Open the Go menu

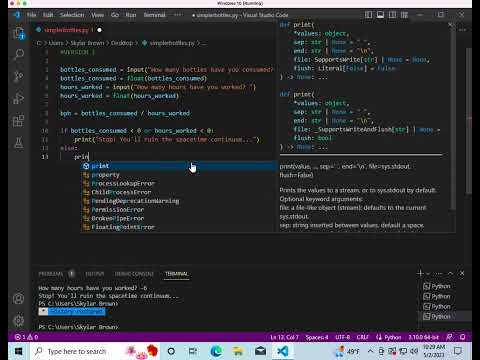(115, 15)
